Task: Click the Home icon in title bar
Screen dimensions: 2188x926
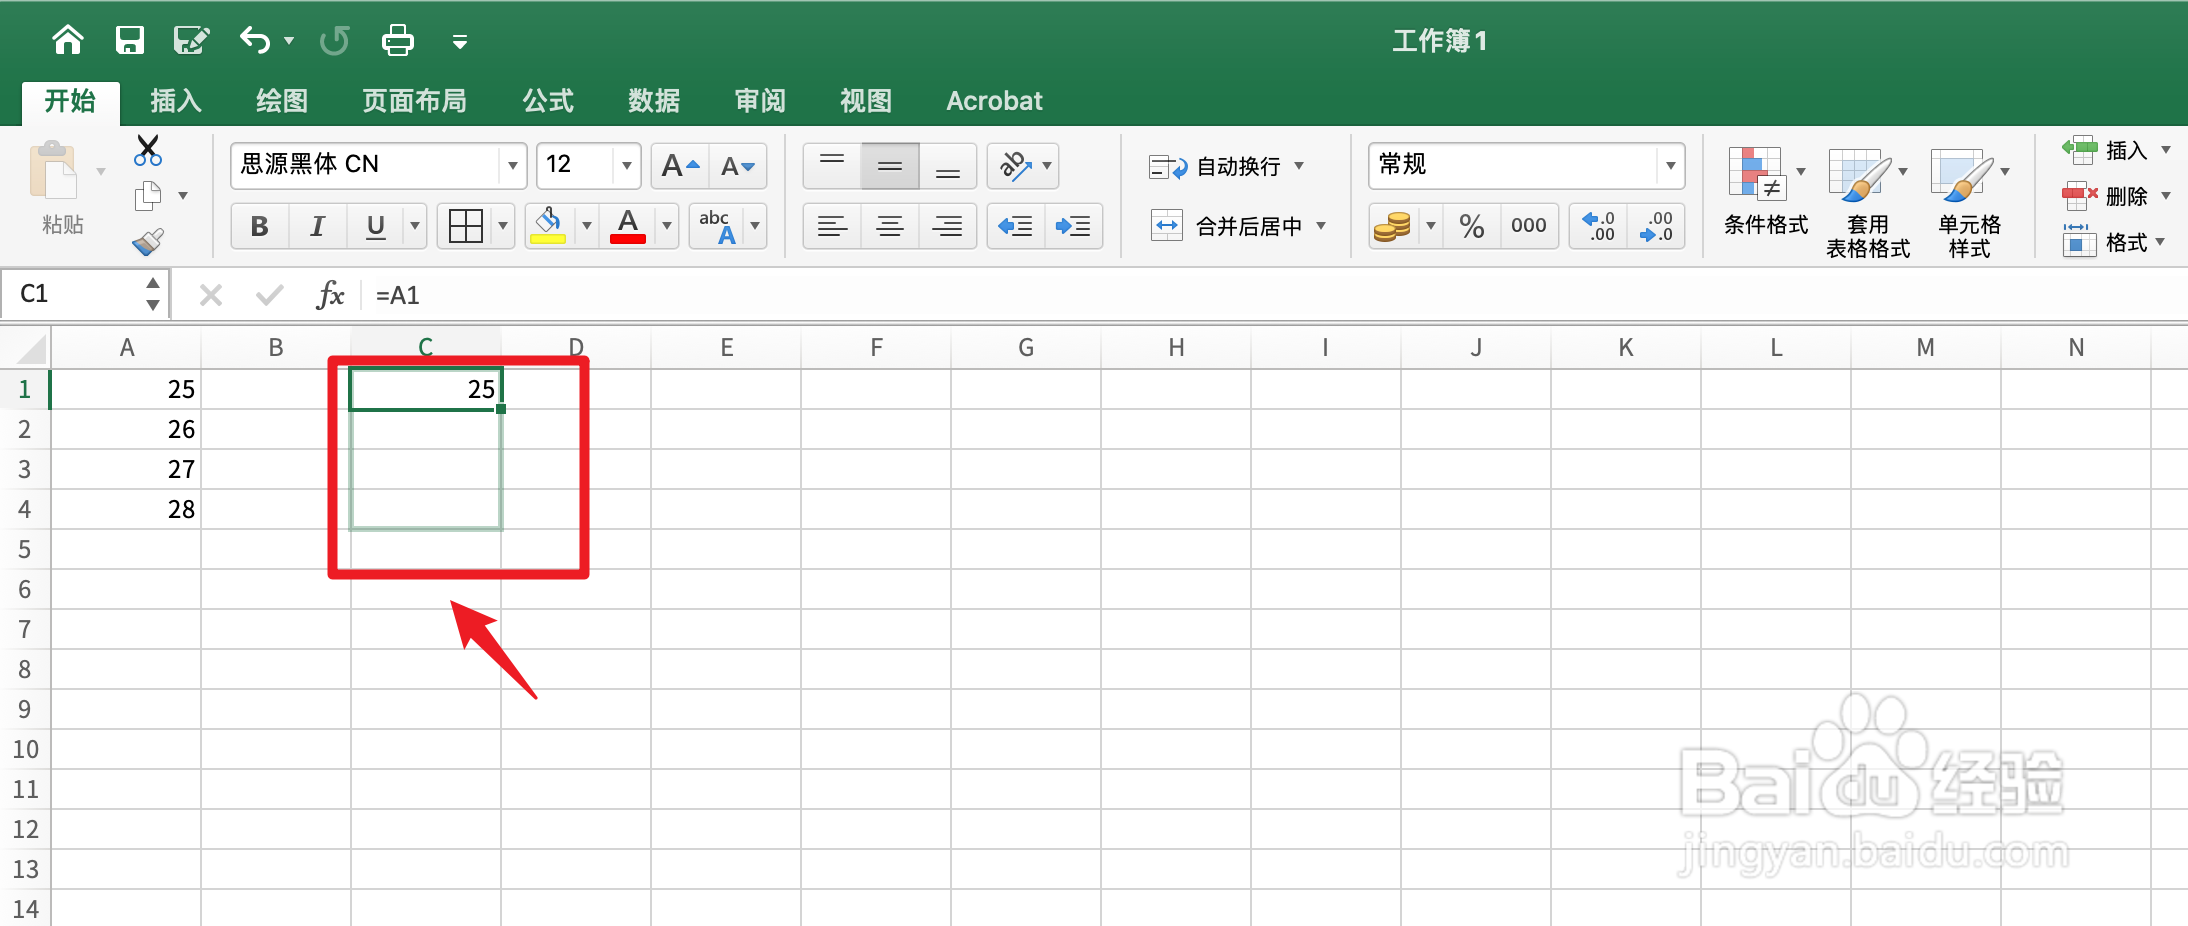Action: [x=68, y=40]
